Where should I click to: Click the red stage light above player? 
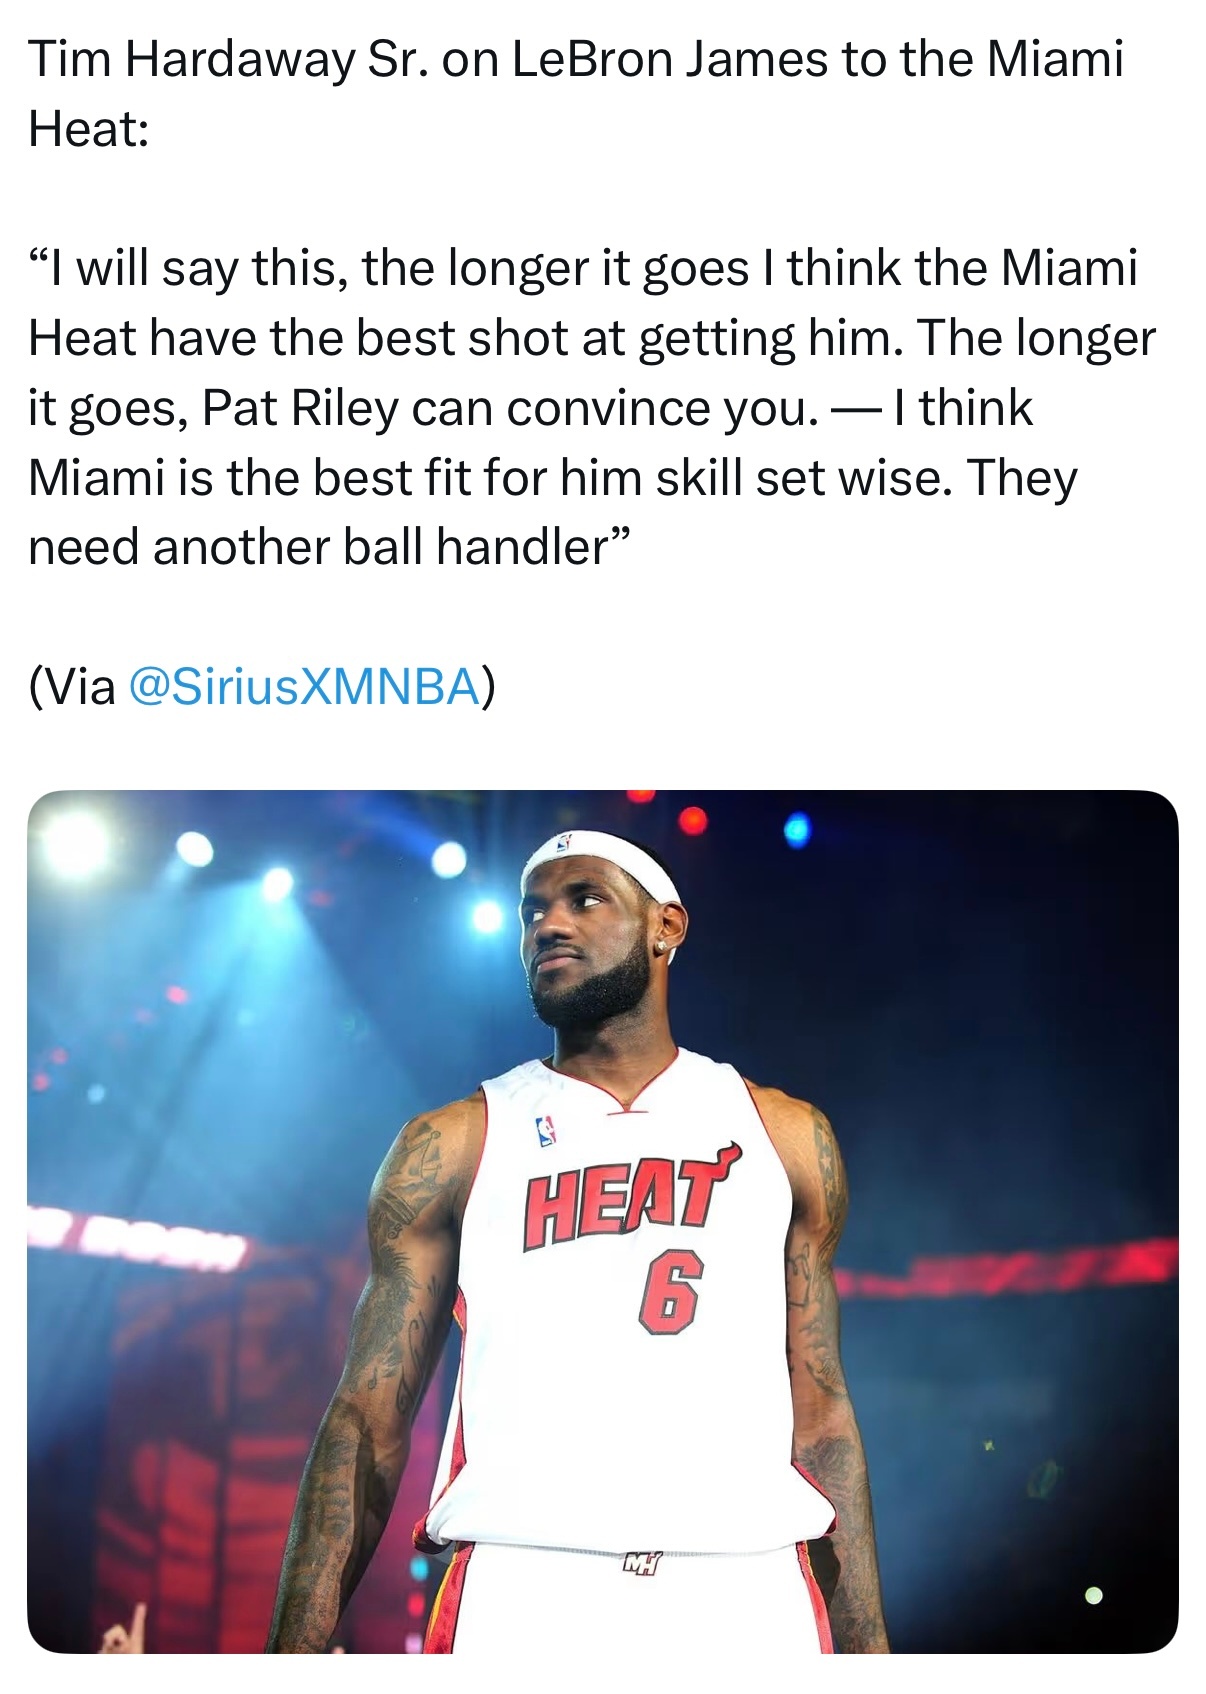pyautogui.click(x=691, y=822)
